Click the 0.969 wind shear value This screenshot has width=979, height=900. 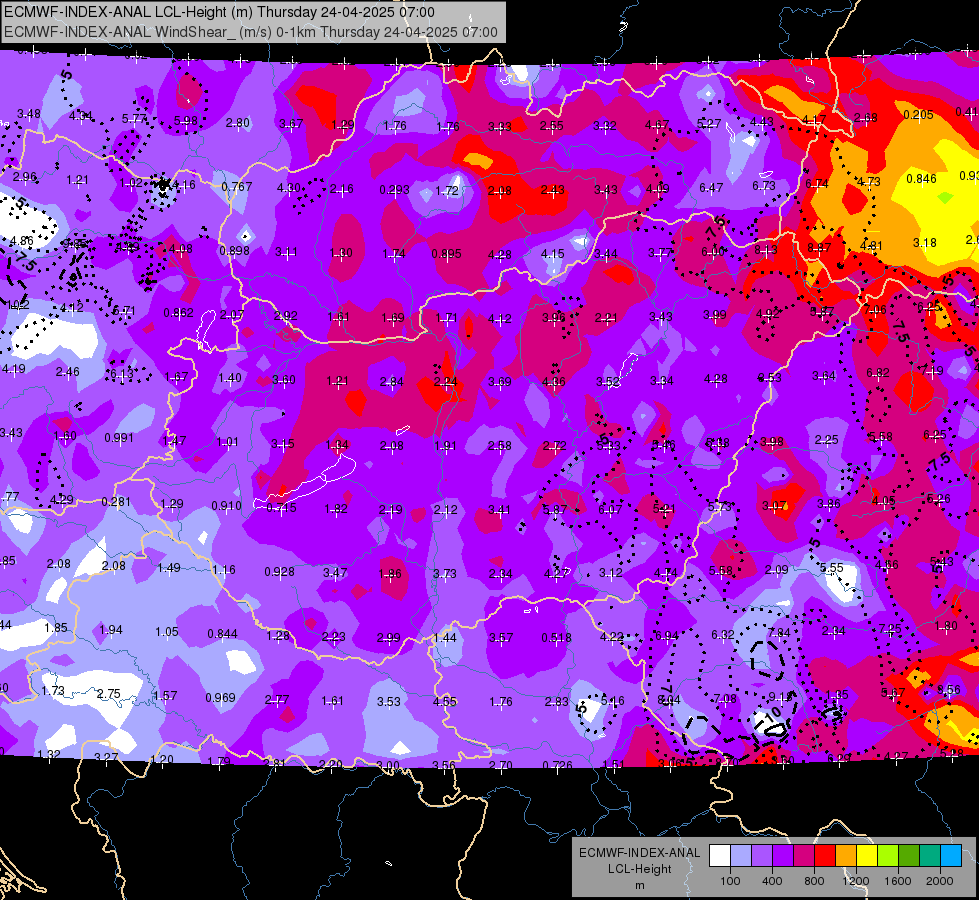[x=220, y=697]
